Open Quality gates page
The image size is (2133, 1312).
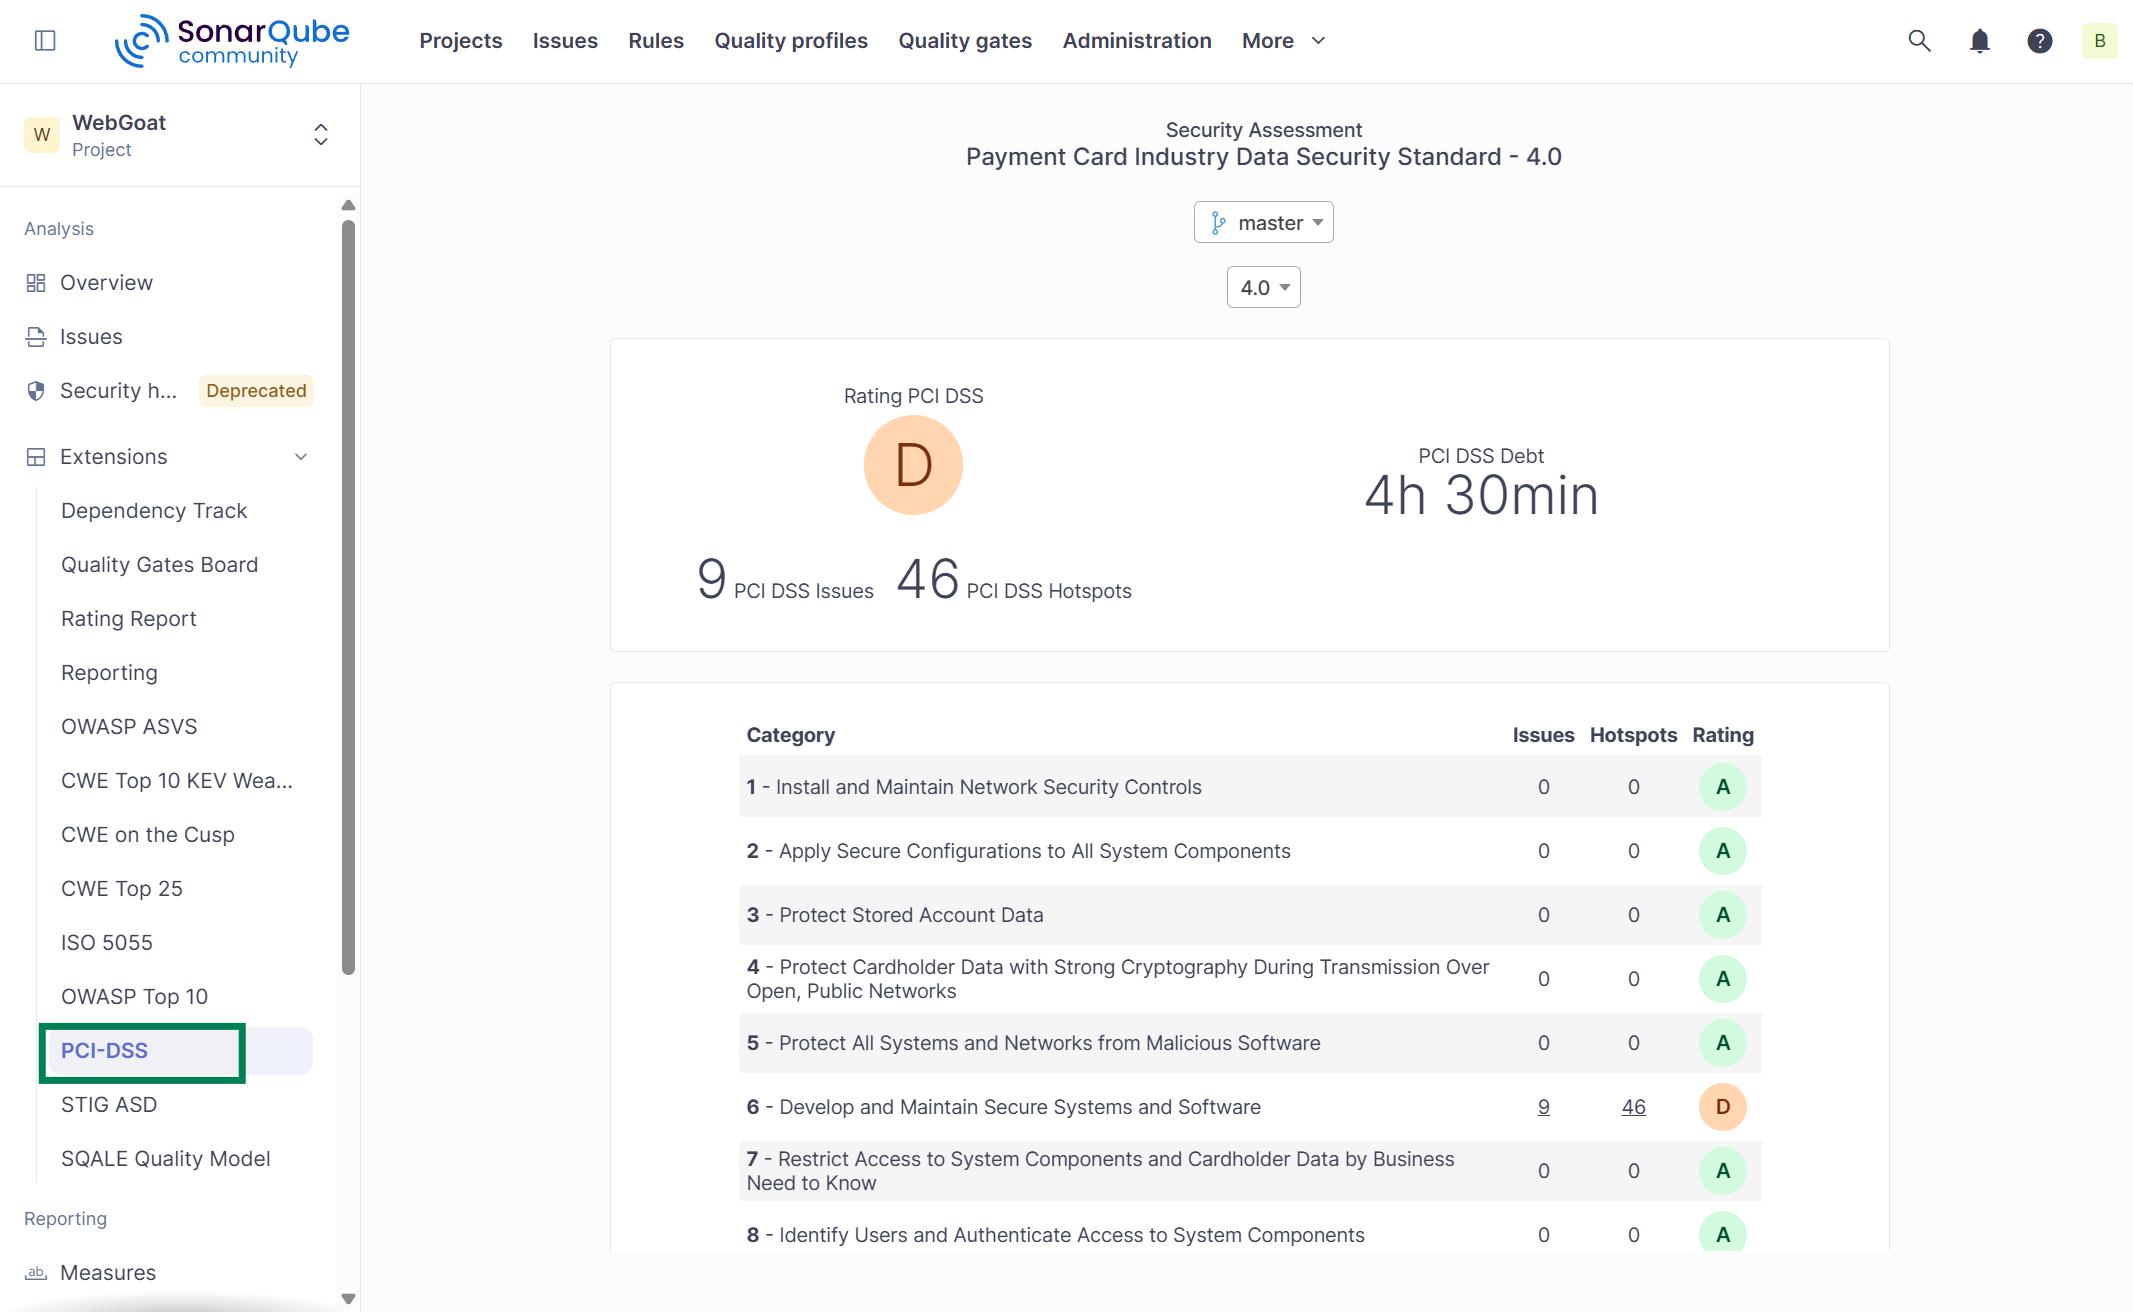point(965,41)
